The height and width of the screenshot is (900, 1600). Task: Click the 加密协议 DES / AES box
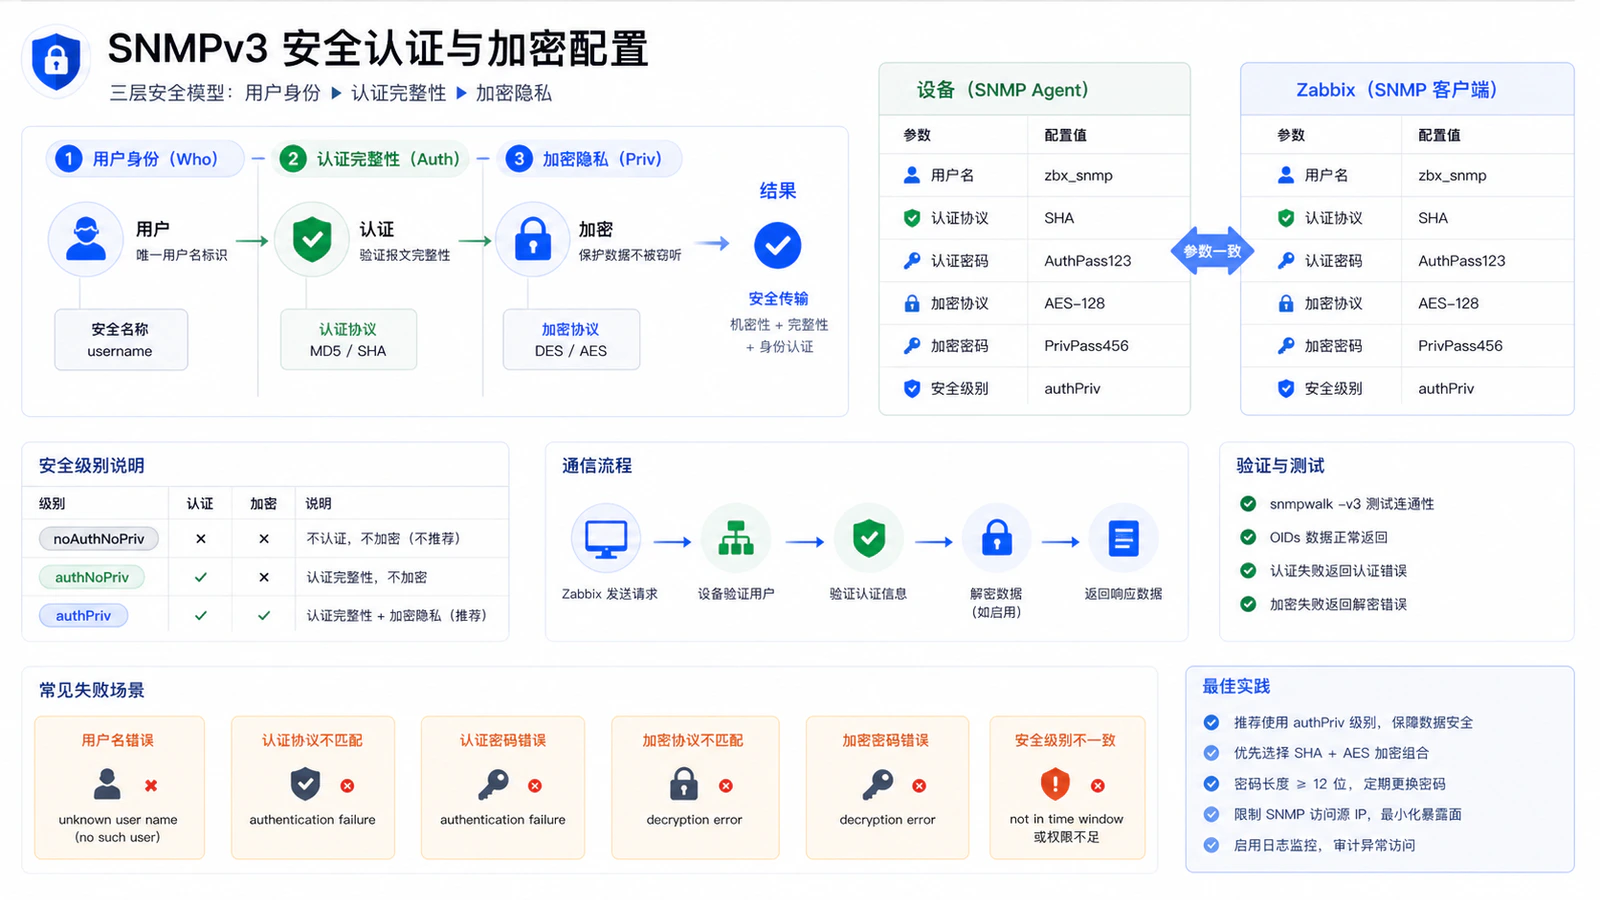click(x=571, y=340)
